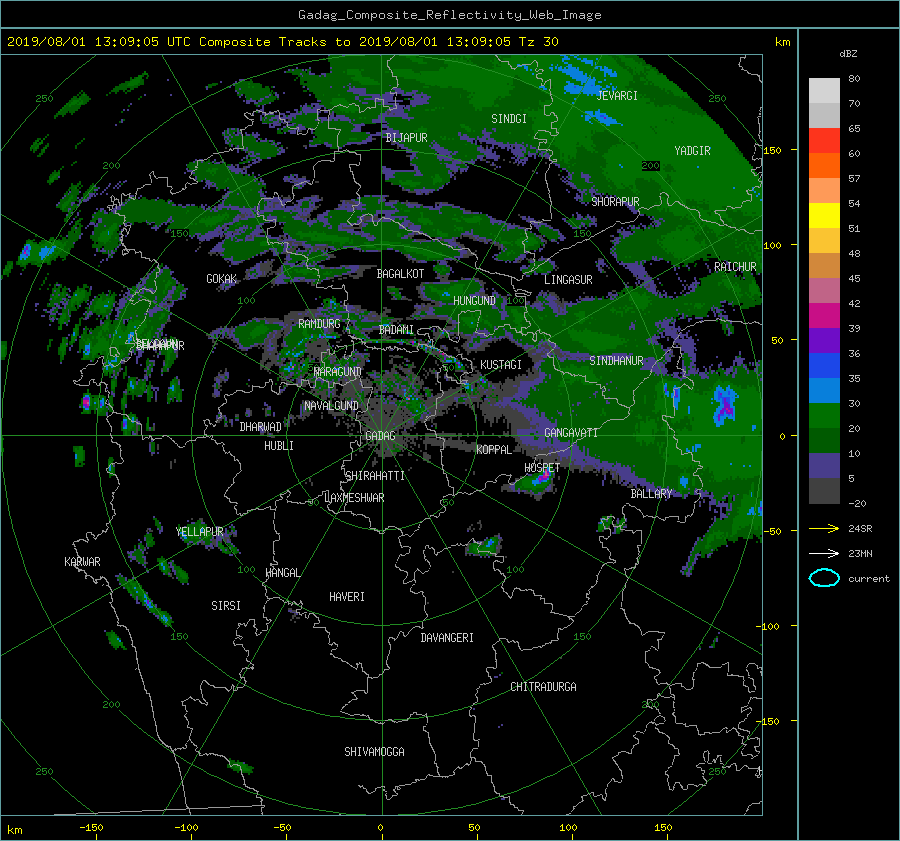Click the purple 10 dBZ legend swatch
Image resolution: width=900 pixels, height=841 pixels.
(x=824, y=466)
